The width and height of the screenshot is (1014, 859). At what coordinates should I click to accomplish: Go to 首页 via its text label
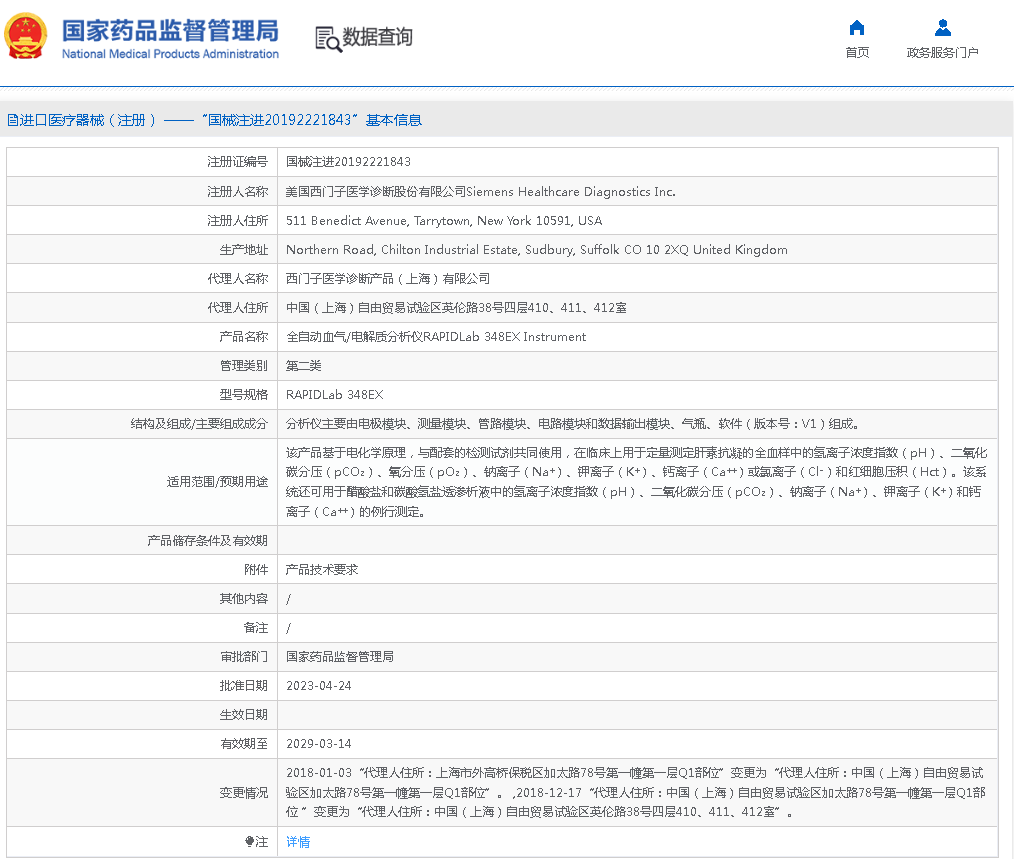(857, 53)
